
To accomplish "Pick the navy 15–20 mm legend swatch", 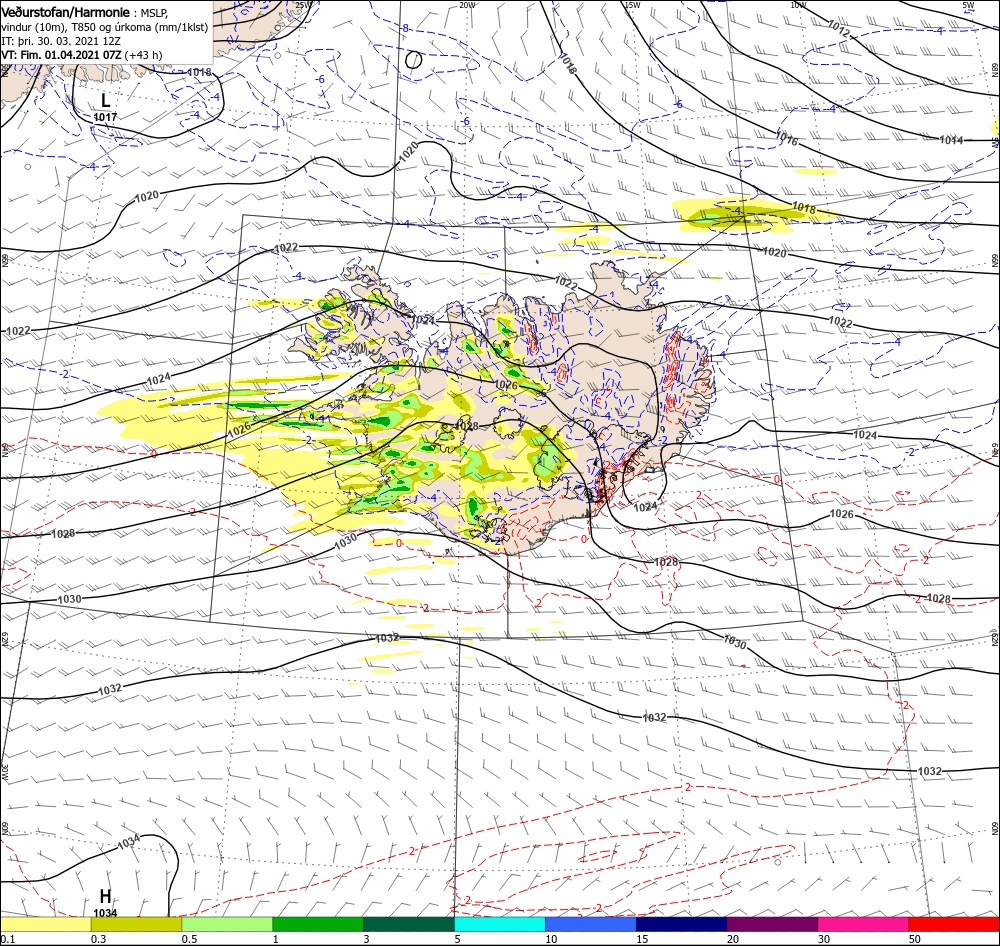I will click(681, 924).
